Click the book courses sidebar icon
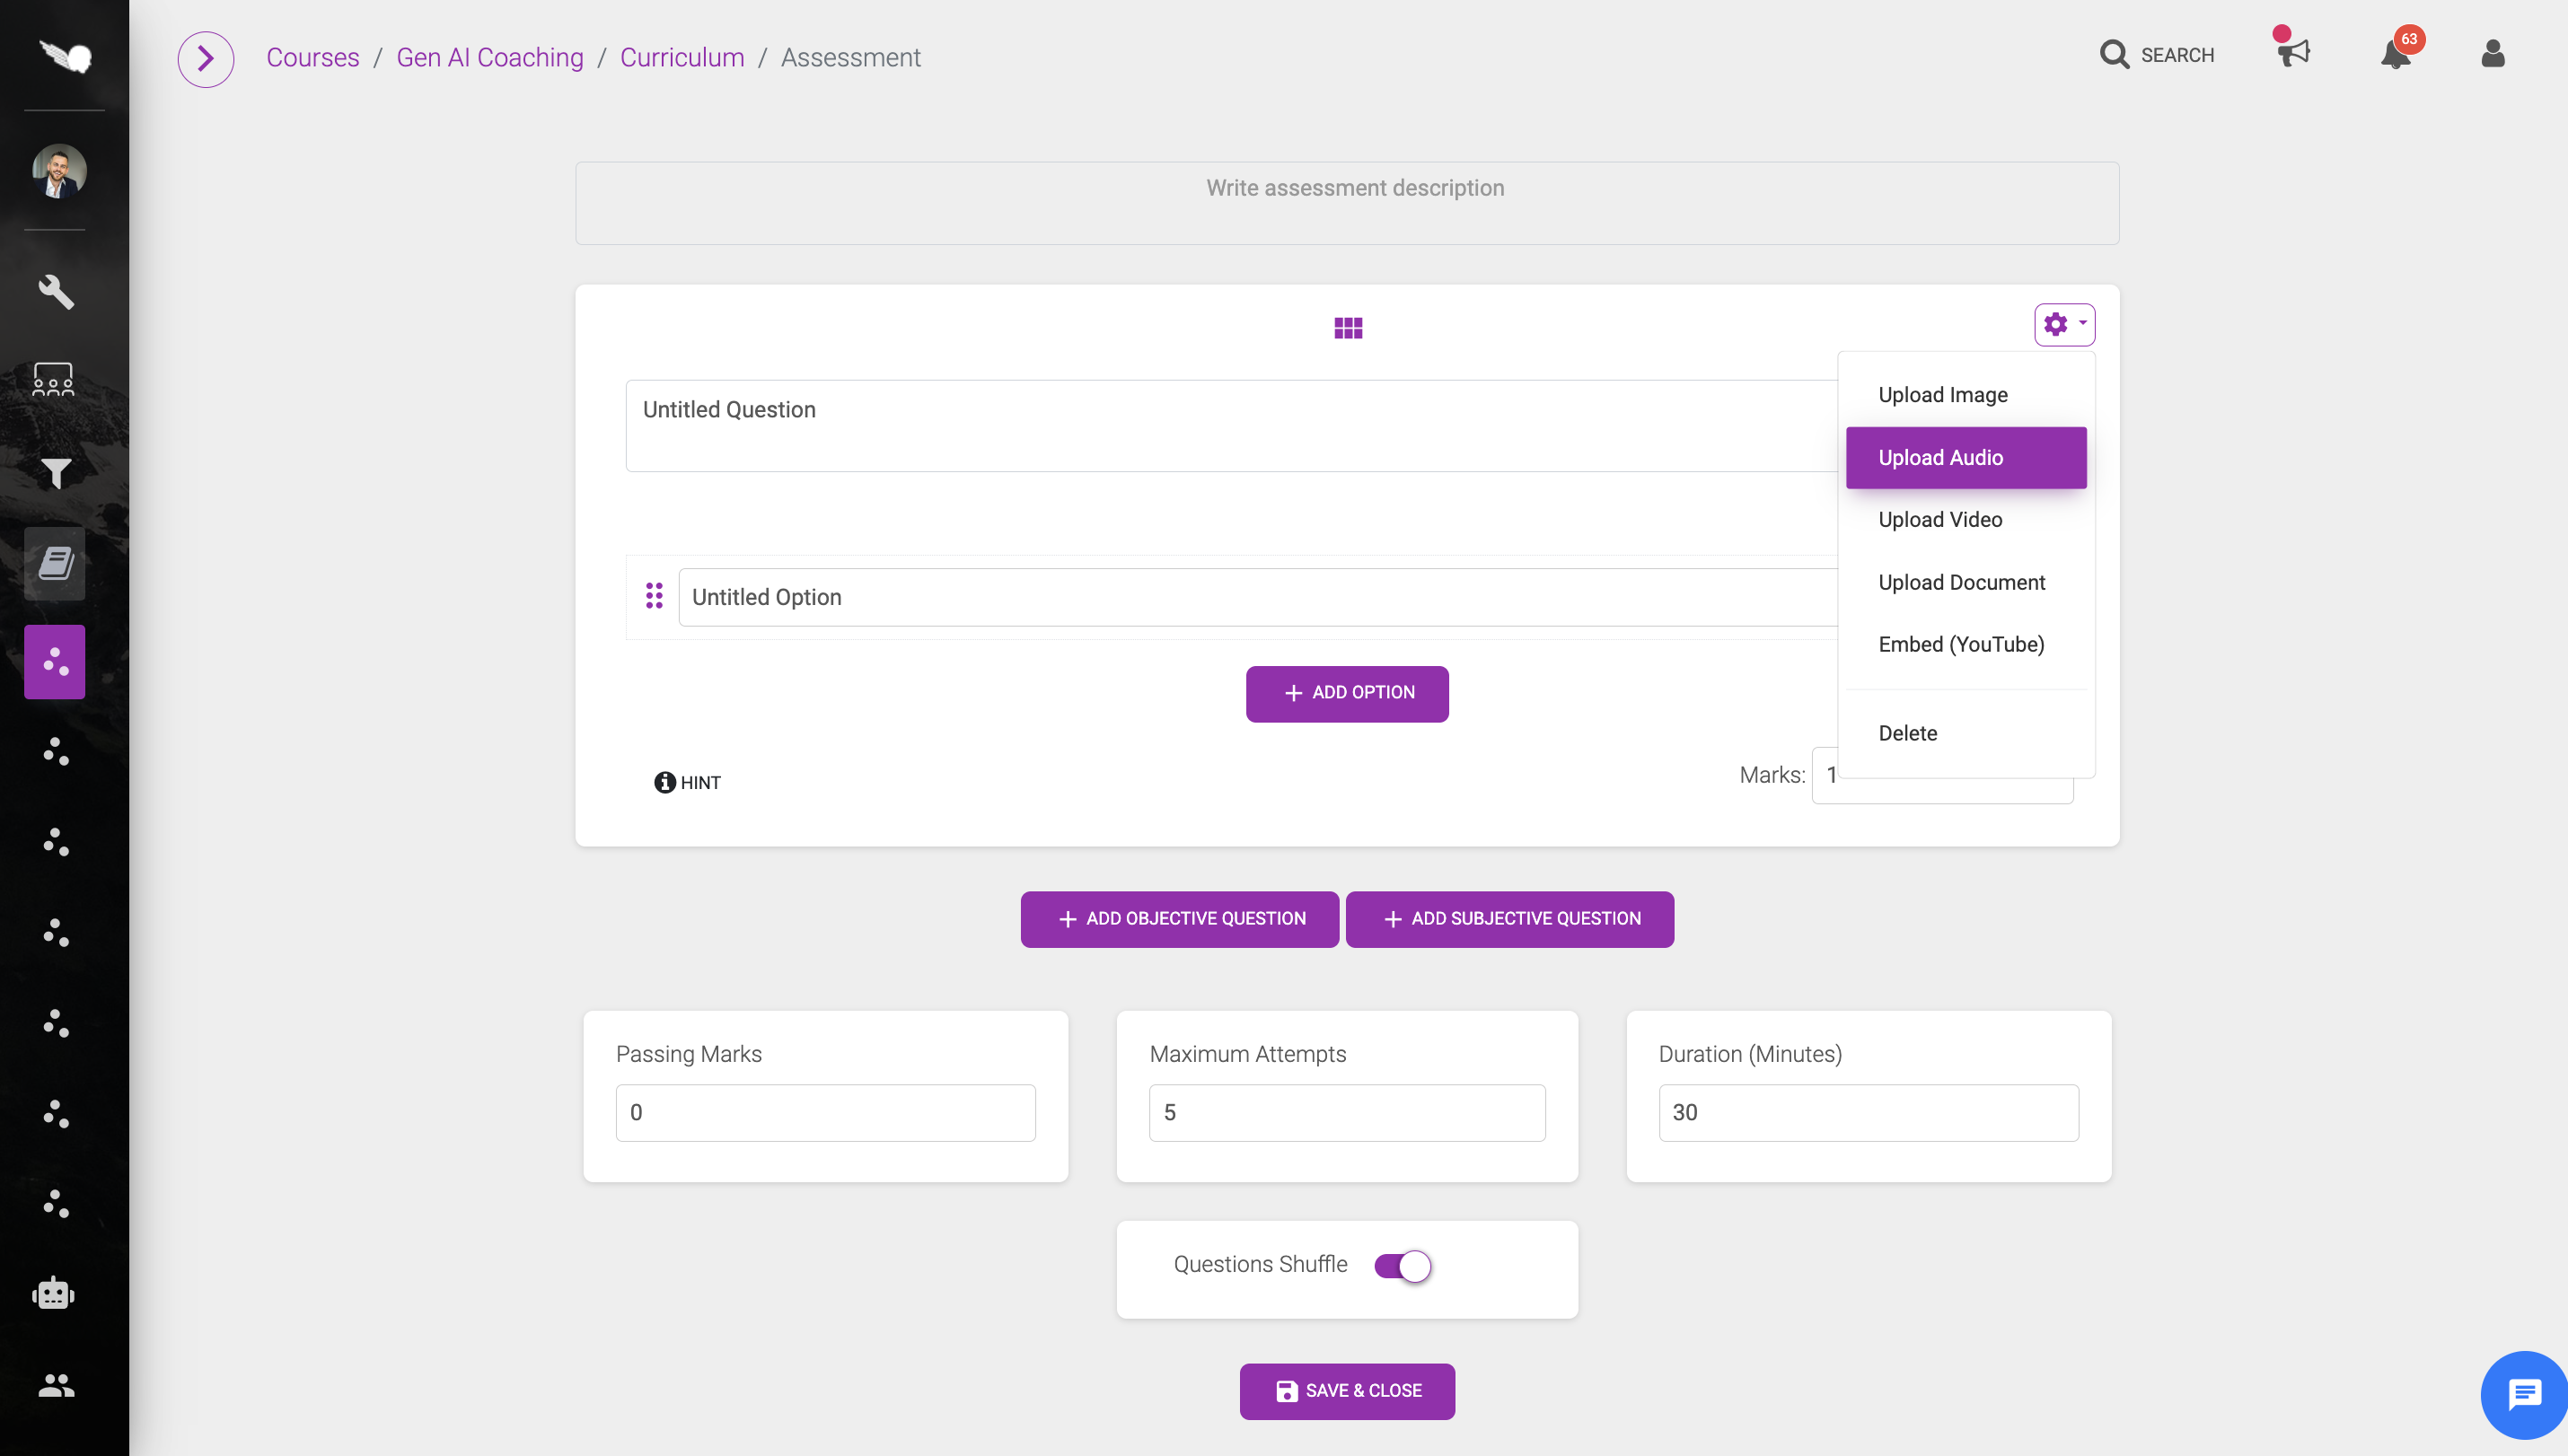The width and height of the screenshot is (2568, 1456). tap(55, 563)
